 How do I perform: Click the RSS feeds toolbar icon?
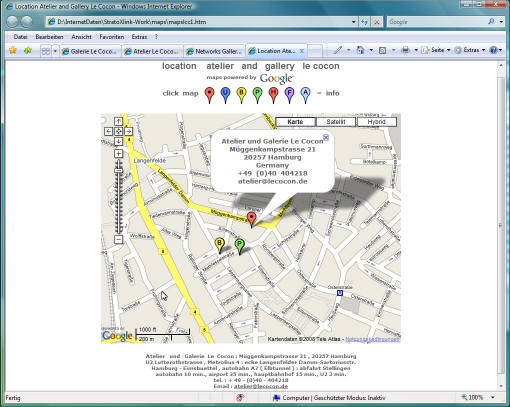[383, 50]
